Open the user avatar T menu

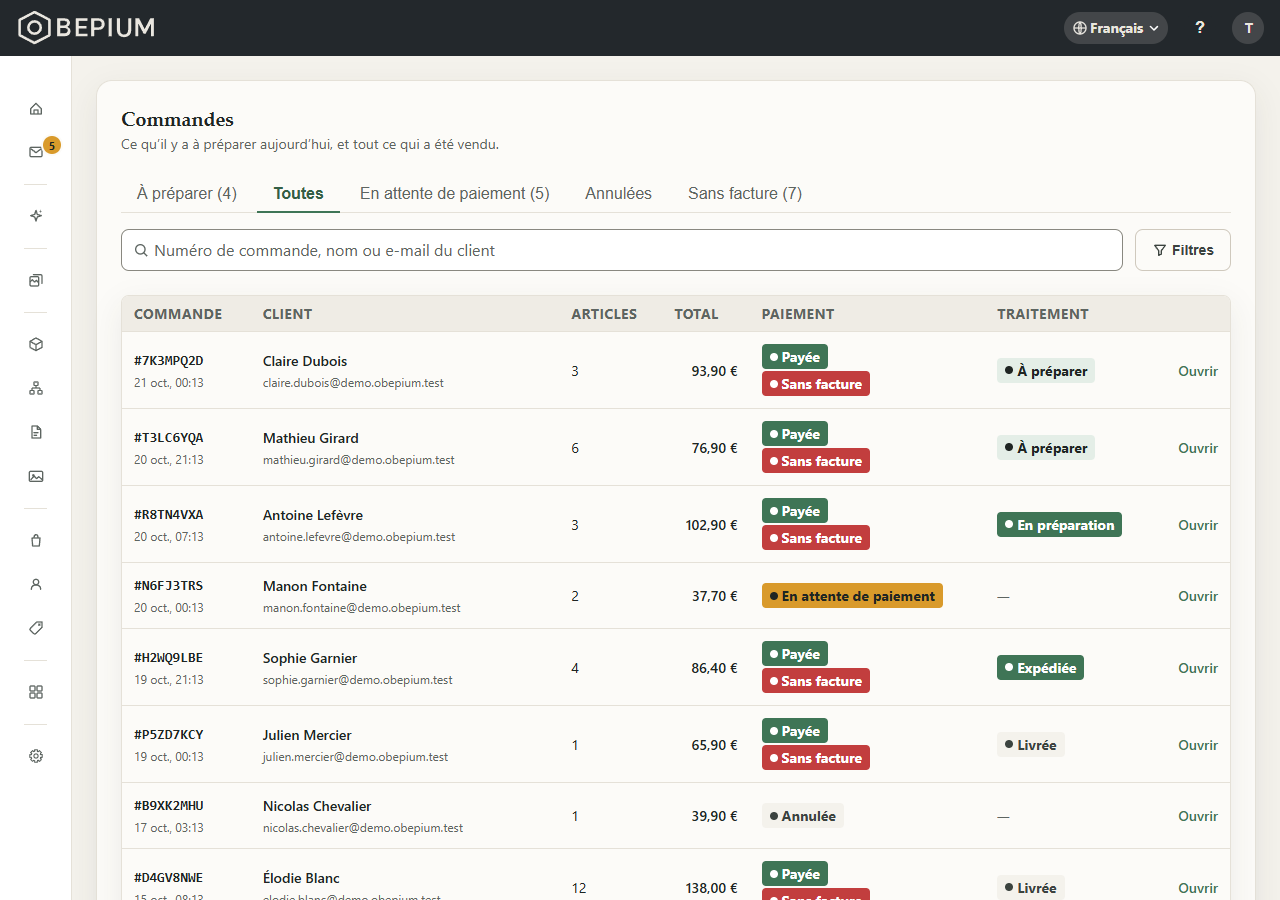point(1248,28)
